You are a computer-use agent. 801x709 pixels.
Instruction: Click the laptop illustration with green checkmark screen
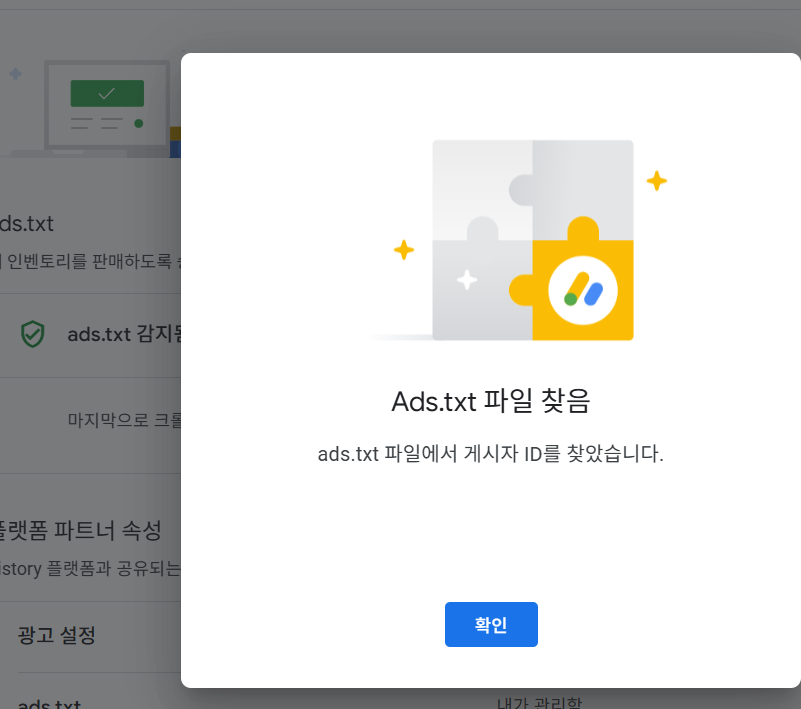(107, 105)
